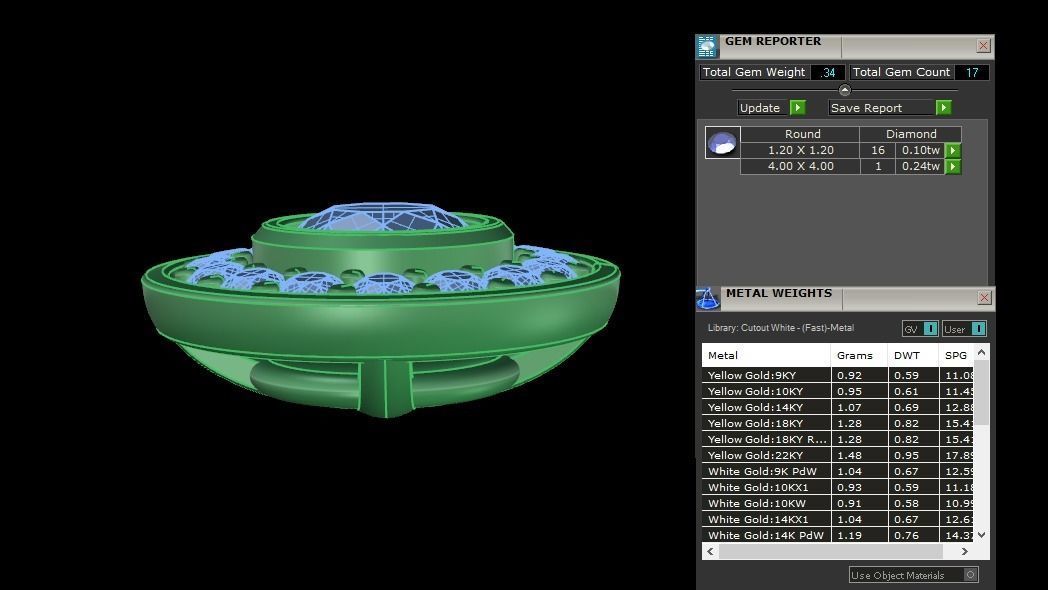Viewport: 1048px width, 590px height.
Task: Select the Yellow Gold:9KY row
Action: 837,376
